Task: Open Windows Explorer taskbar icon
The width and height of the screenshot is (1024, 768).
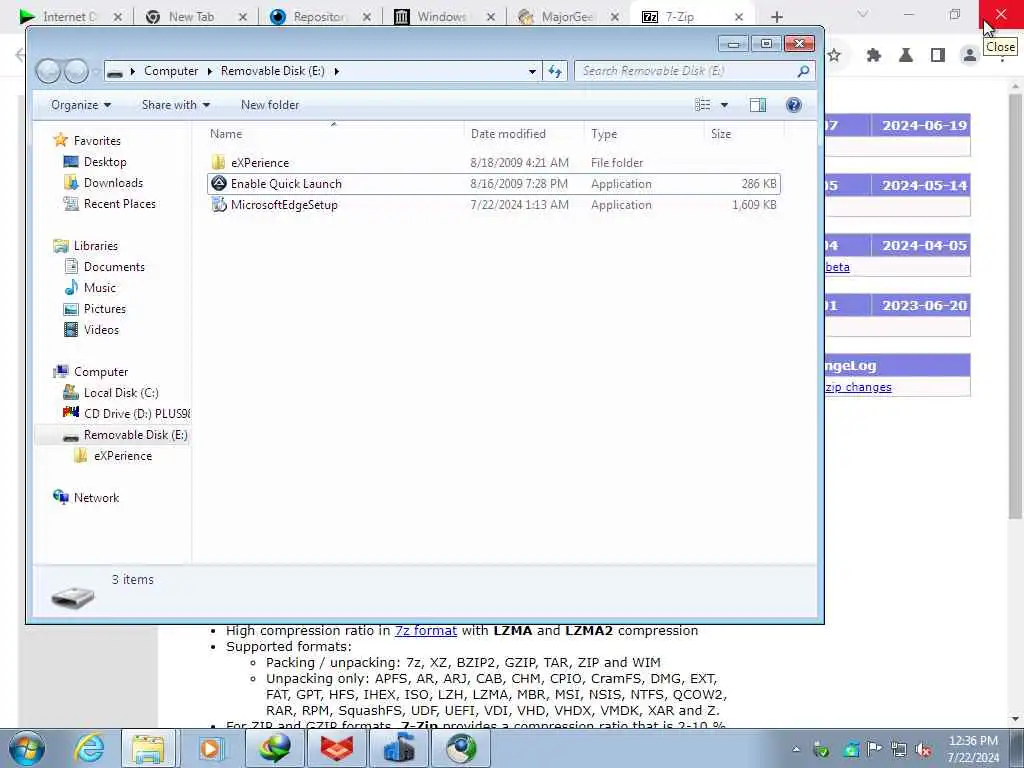Action: 148,748
